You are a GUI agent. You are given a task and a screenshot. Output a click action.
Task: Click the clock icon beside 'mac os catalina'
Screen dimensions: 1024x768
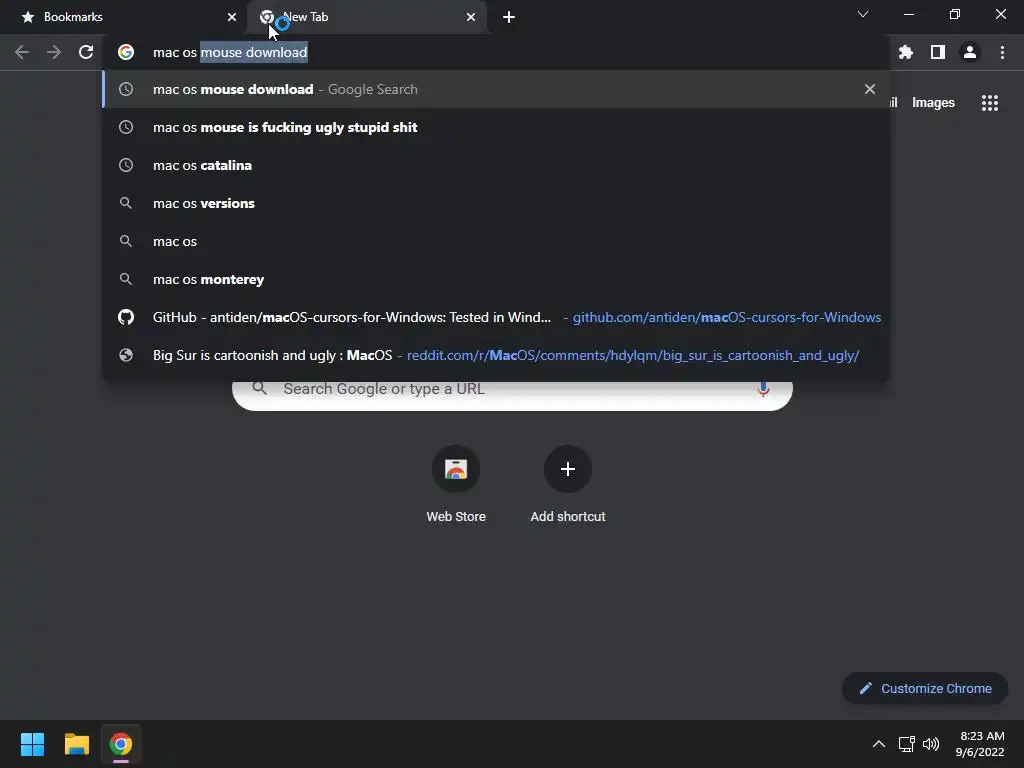(126, 165)
